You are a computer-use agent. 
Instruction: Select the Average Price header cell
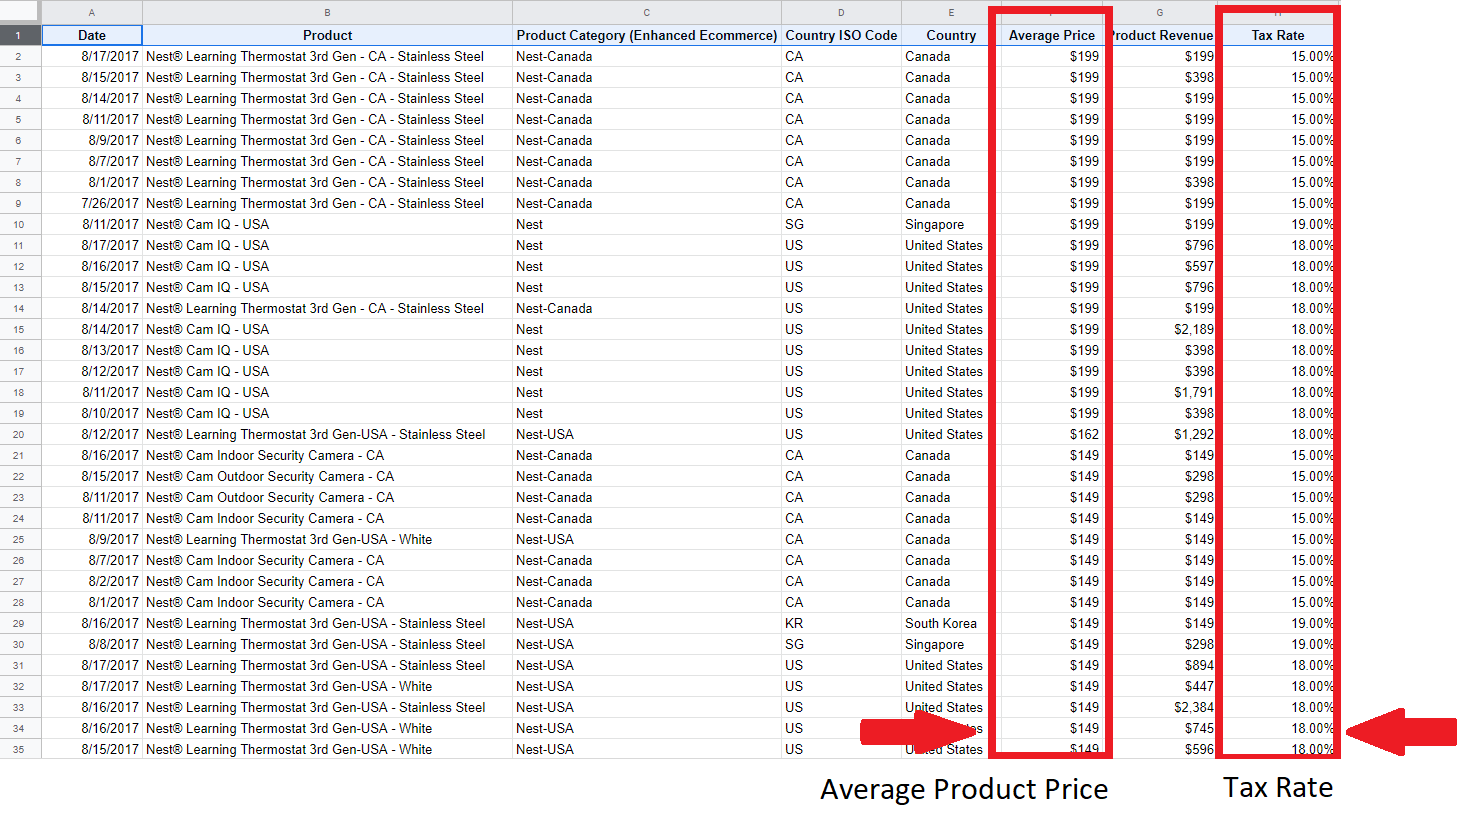1052,35
